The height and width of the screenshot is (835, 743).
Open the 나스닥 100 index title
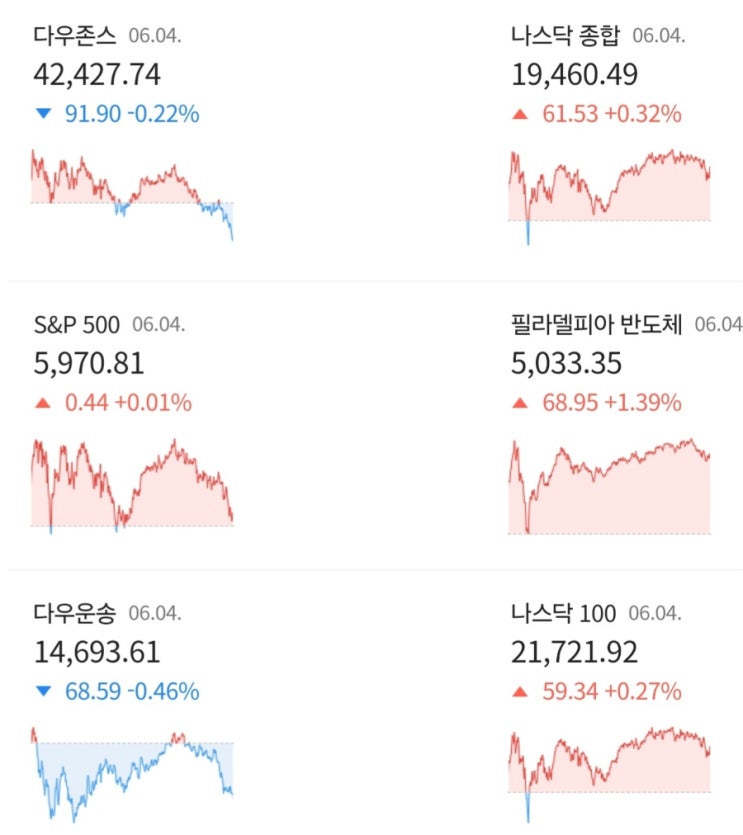click(563, 613)
